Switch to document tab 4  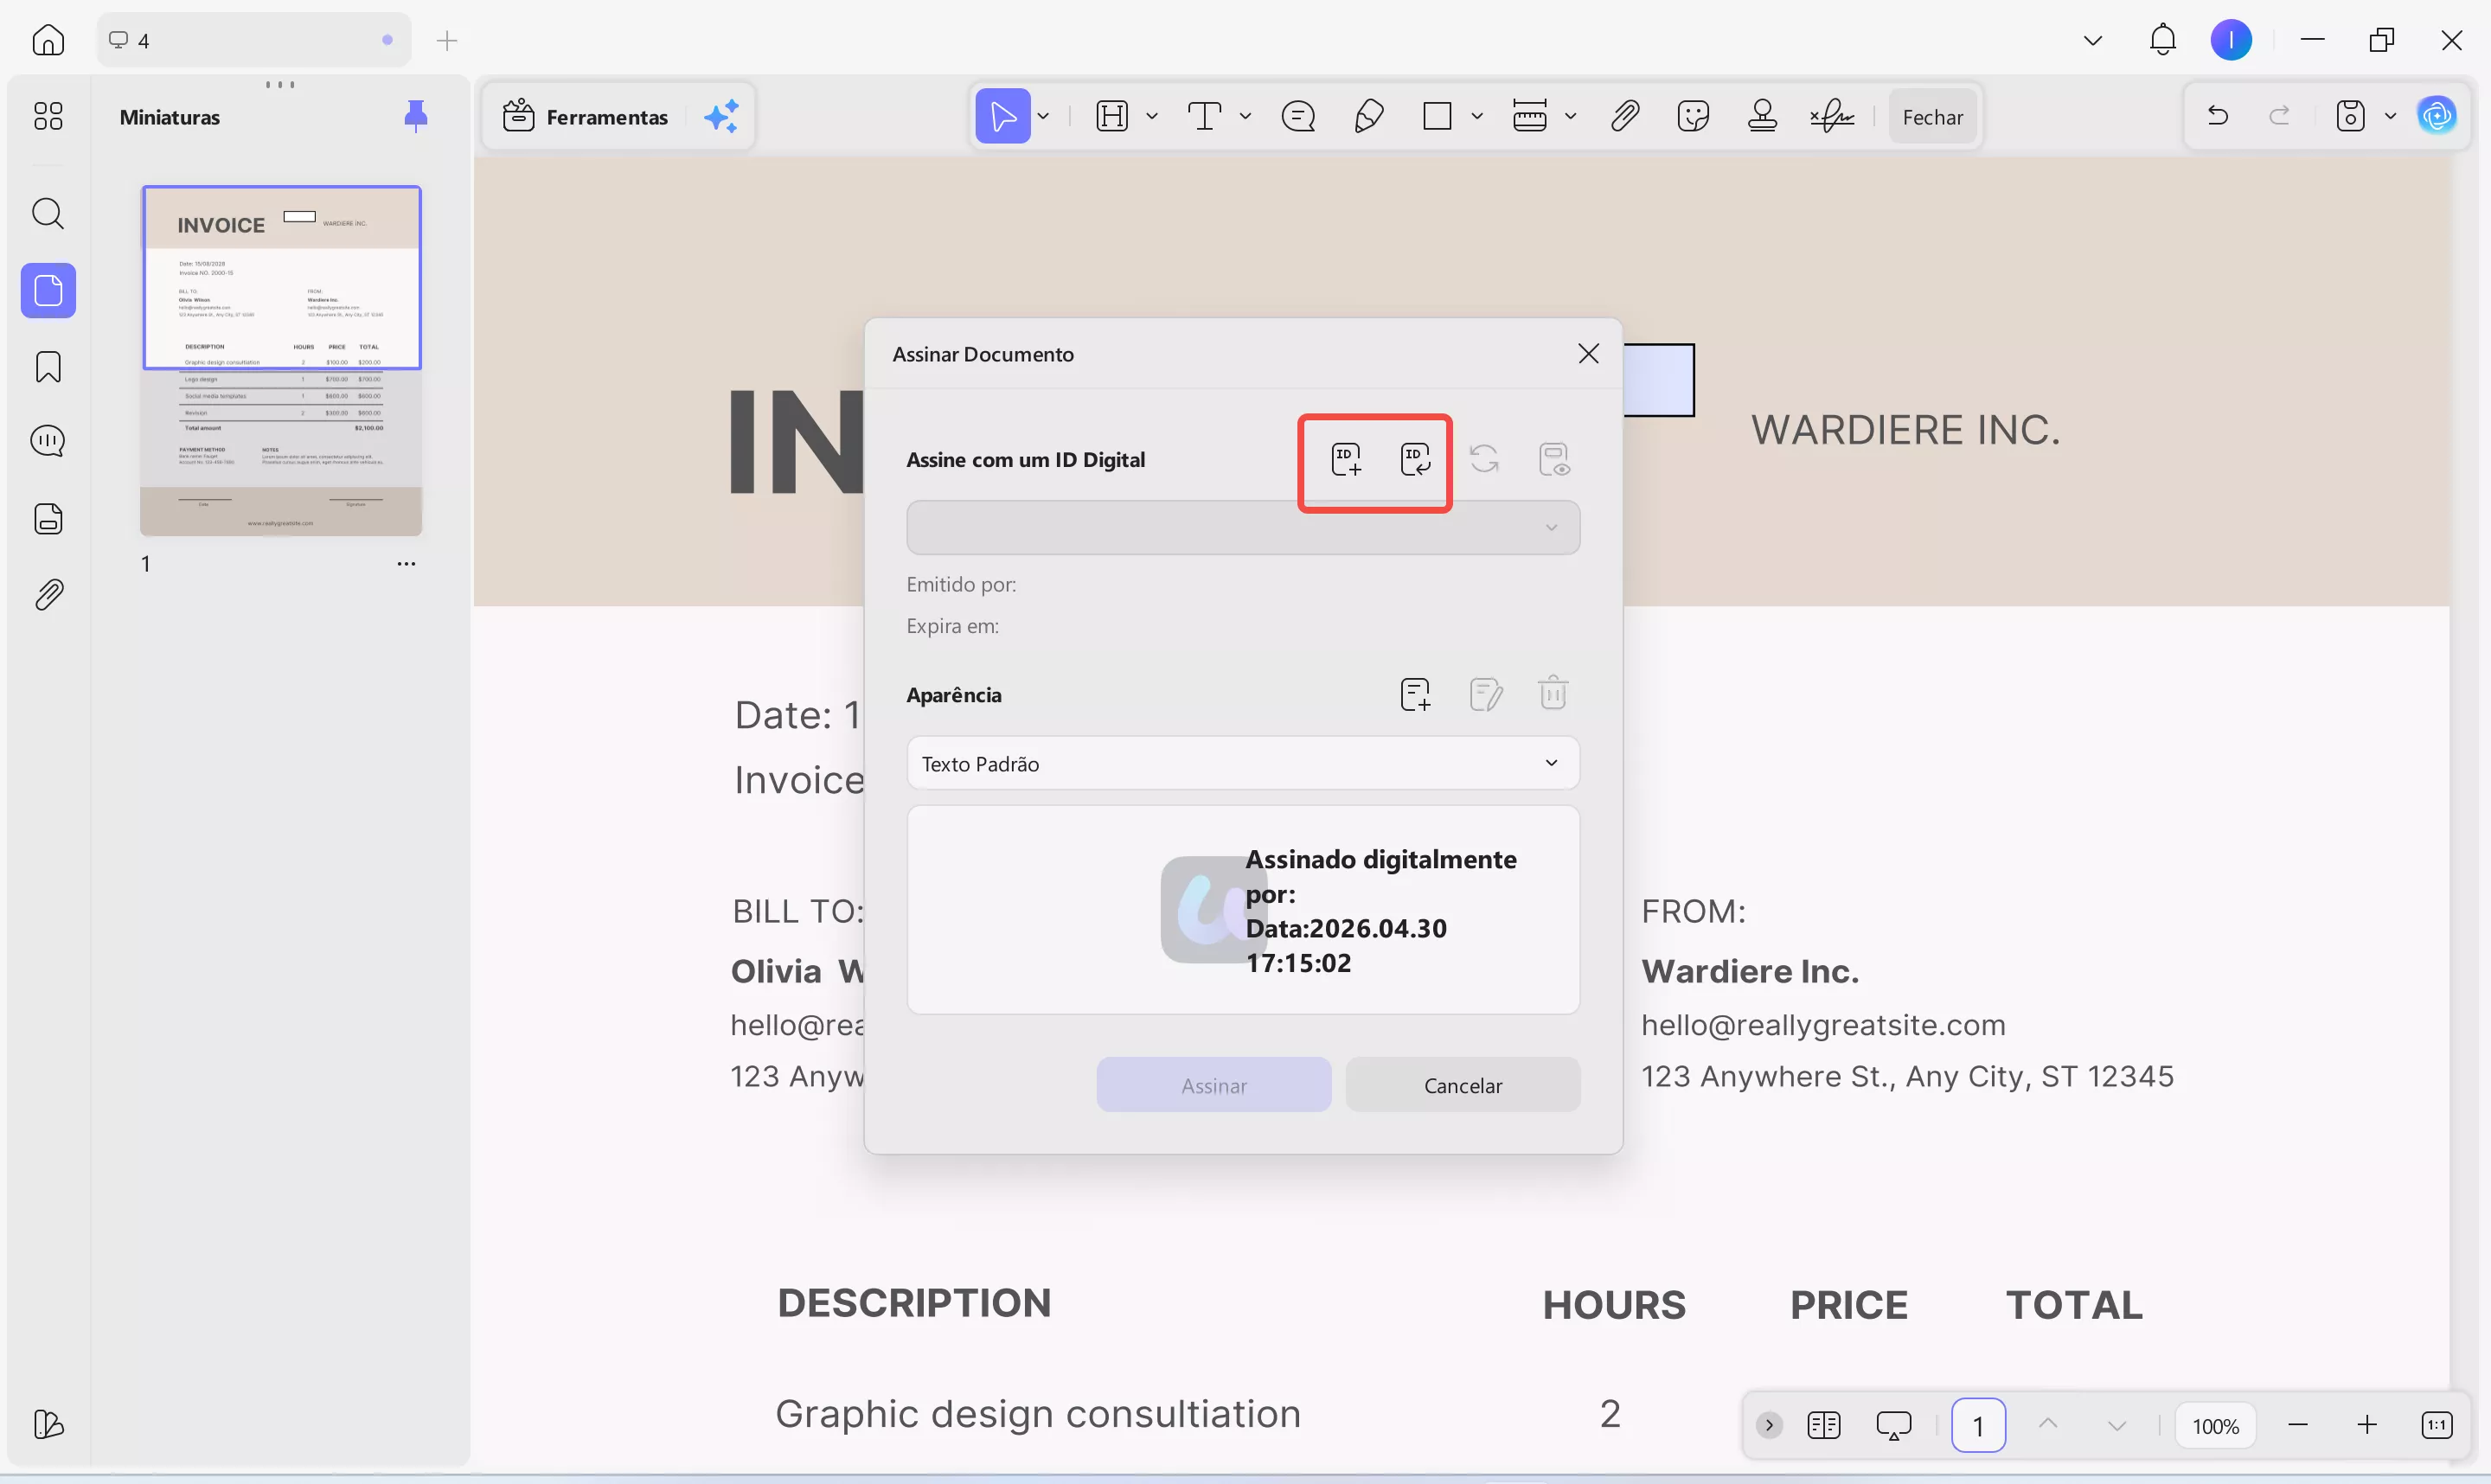tap(254, 40)
